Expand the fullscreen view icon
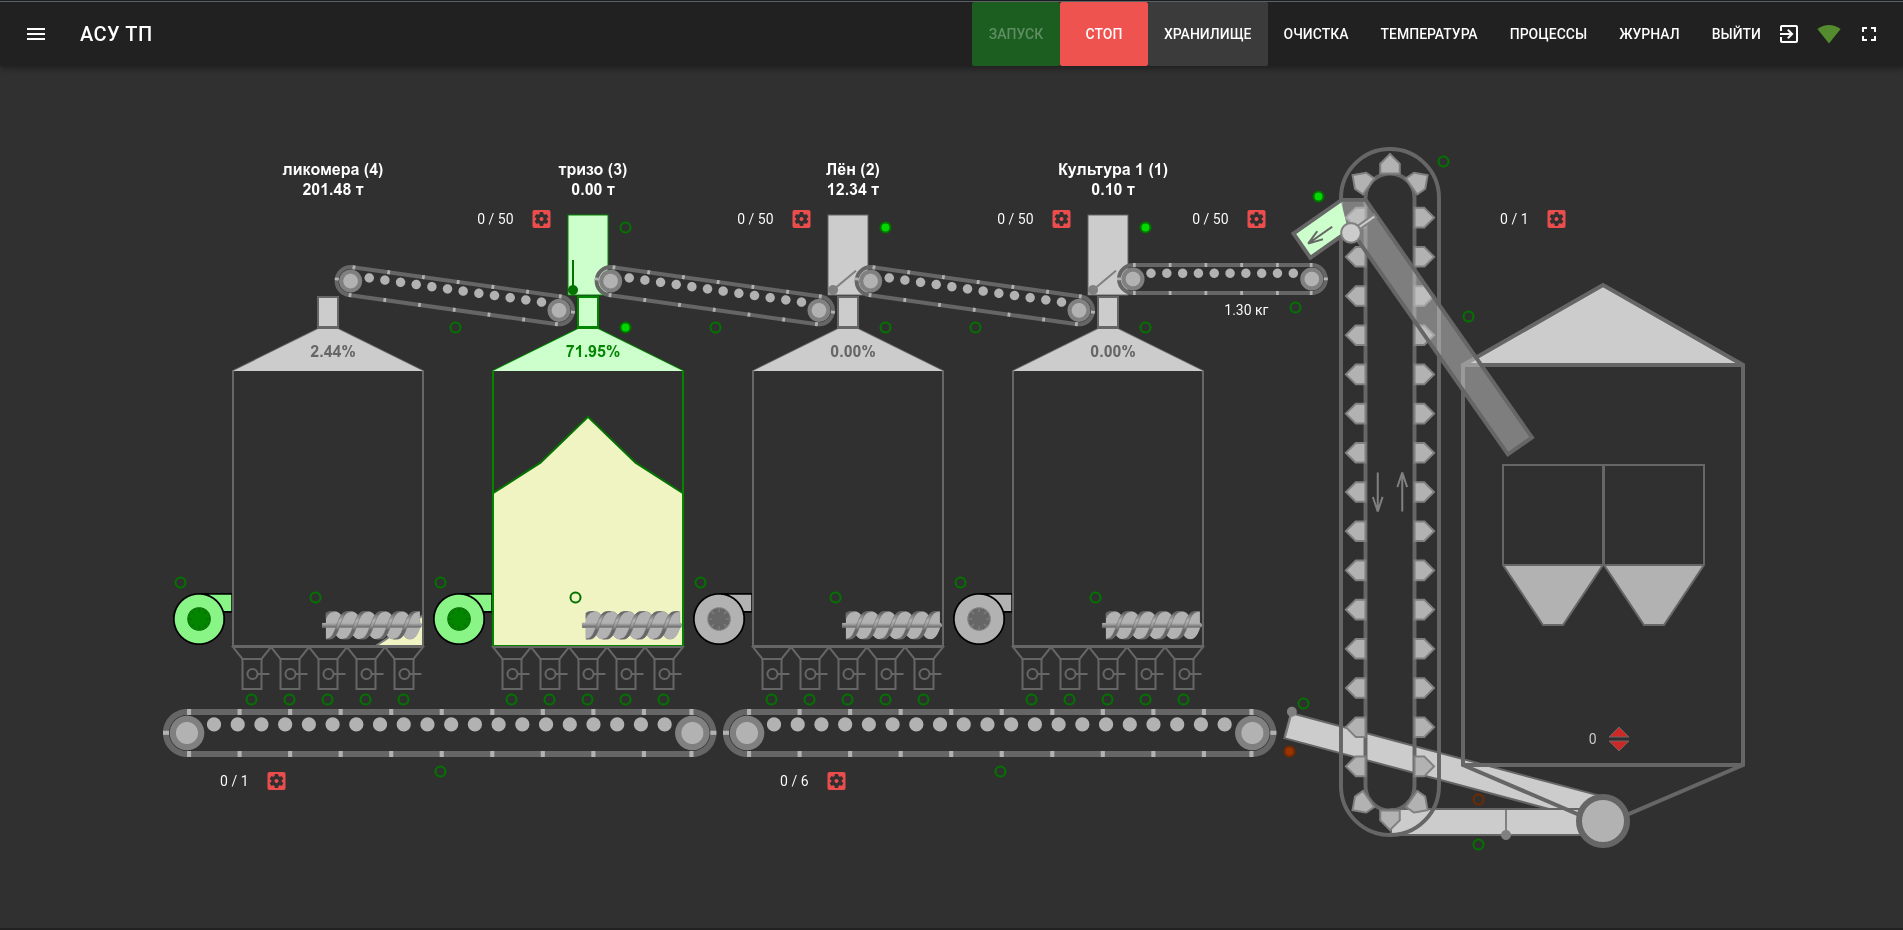The image size is (1903, 930). (1870, 33)
